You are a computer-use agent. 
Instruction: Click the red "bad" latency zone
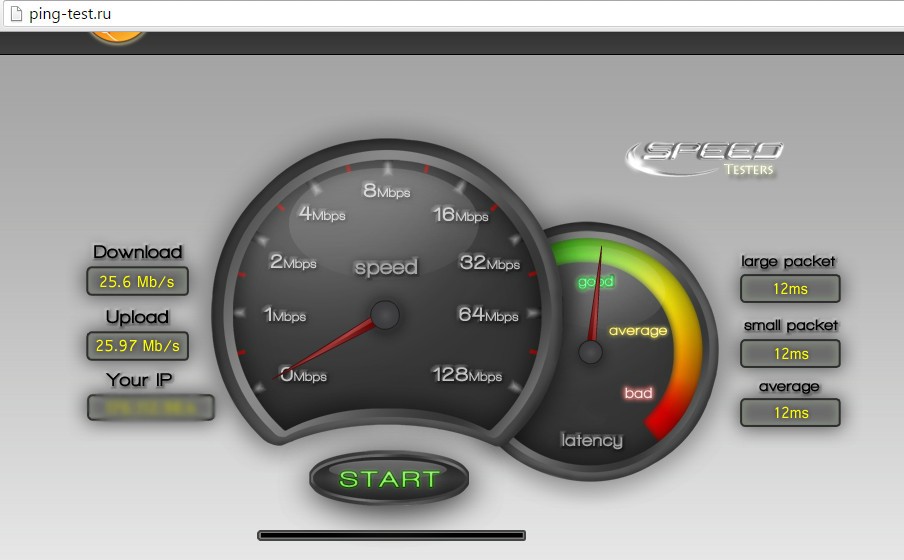pyautogui.click(x=638, y=393)
